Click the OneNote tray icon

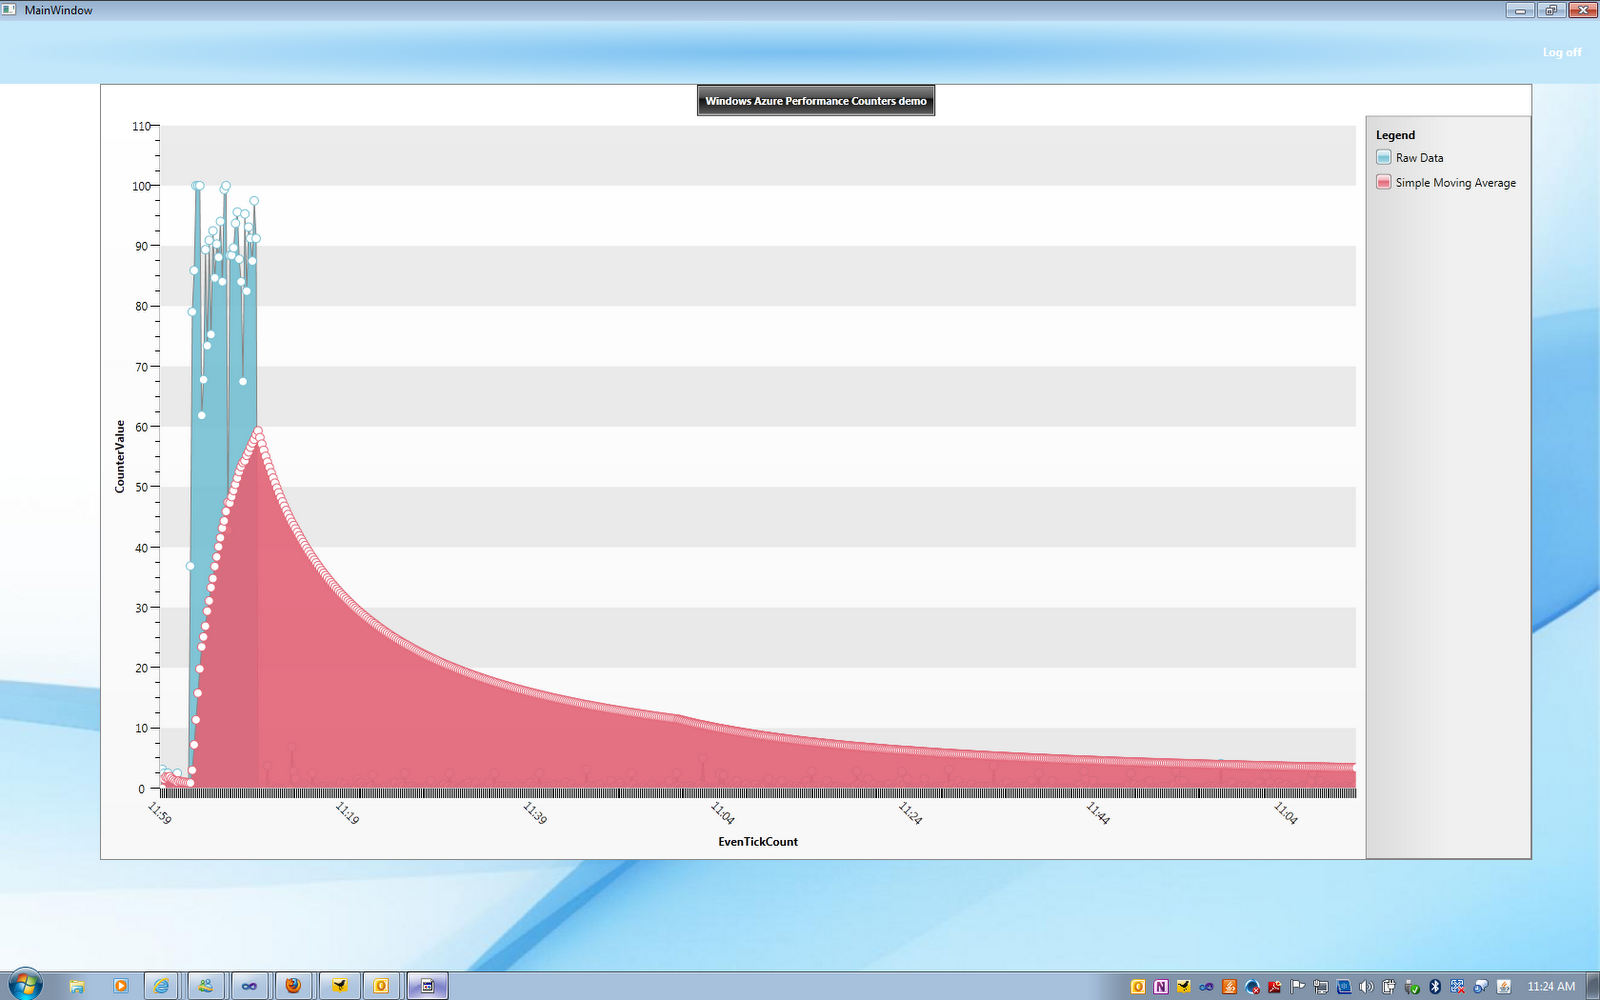(x=1161, y=987)
